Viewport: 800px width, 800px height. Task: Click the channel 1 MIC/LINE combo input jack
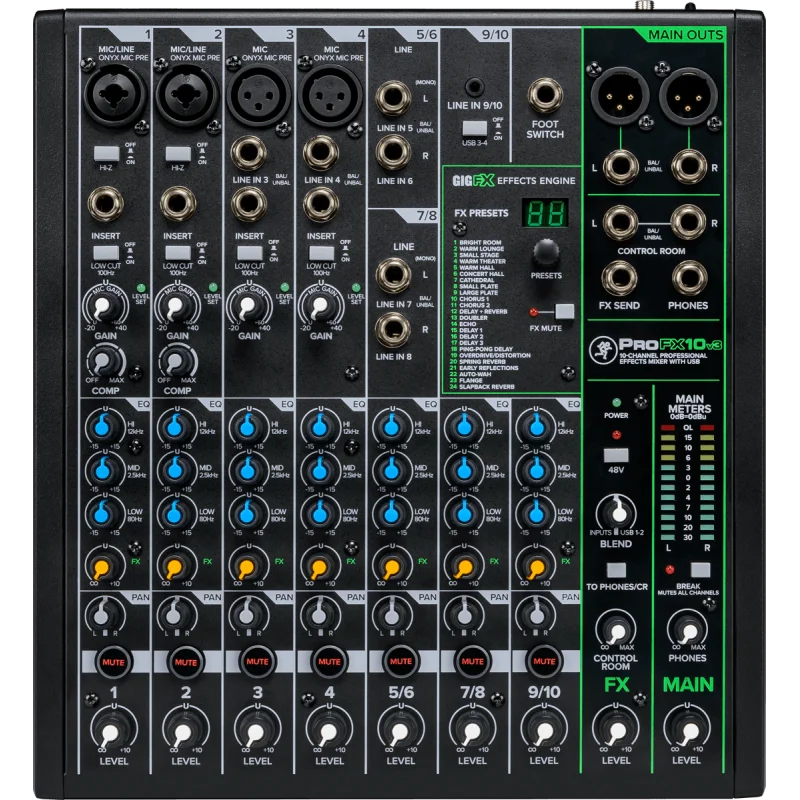tap(114, 95)
